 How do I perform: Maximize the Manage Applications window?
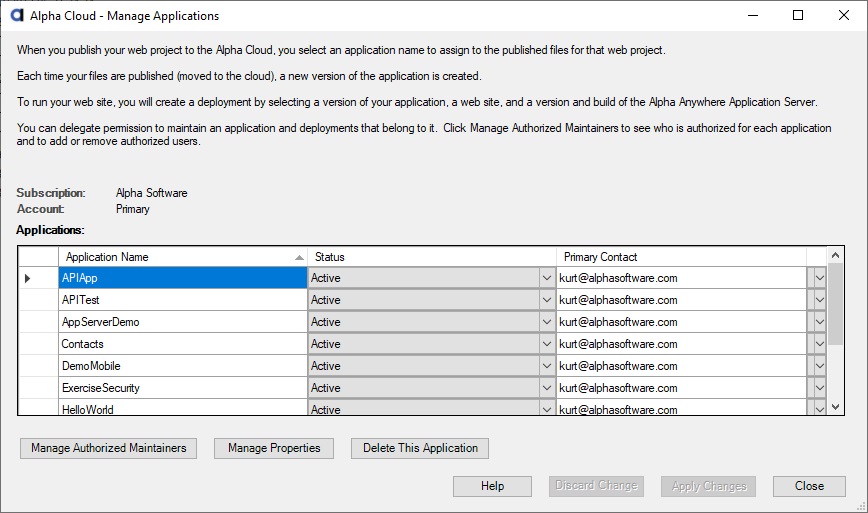798,15
